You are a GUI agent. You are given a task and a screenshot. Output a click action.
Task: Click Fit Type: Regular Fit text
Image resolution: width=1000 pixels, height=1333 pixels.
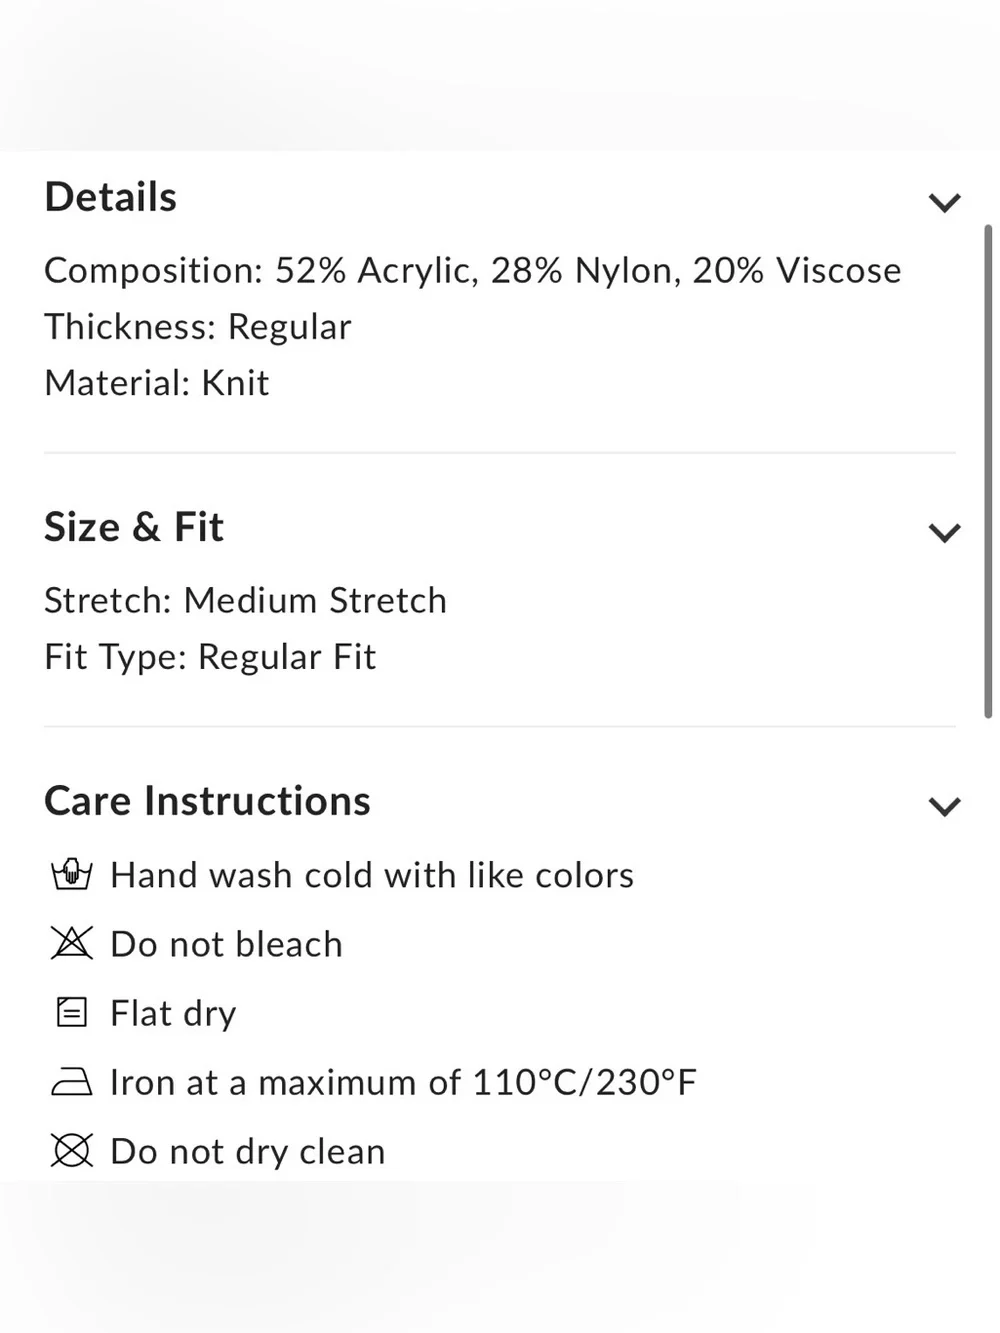pos(210,657)
